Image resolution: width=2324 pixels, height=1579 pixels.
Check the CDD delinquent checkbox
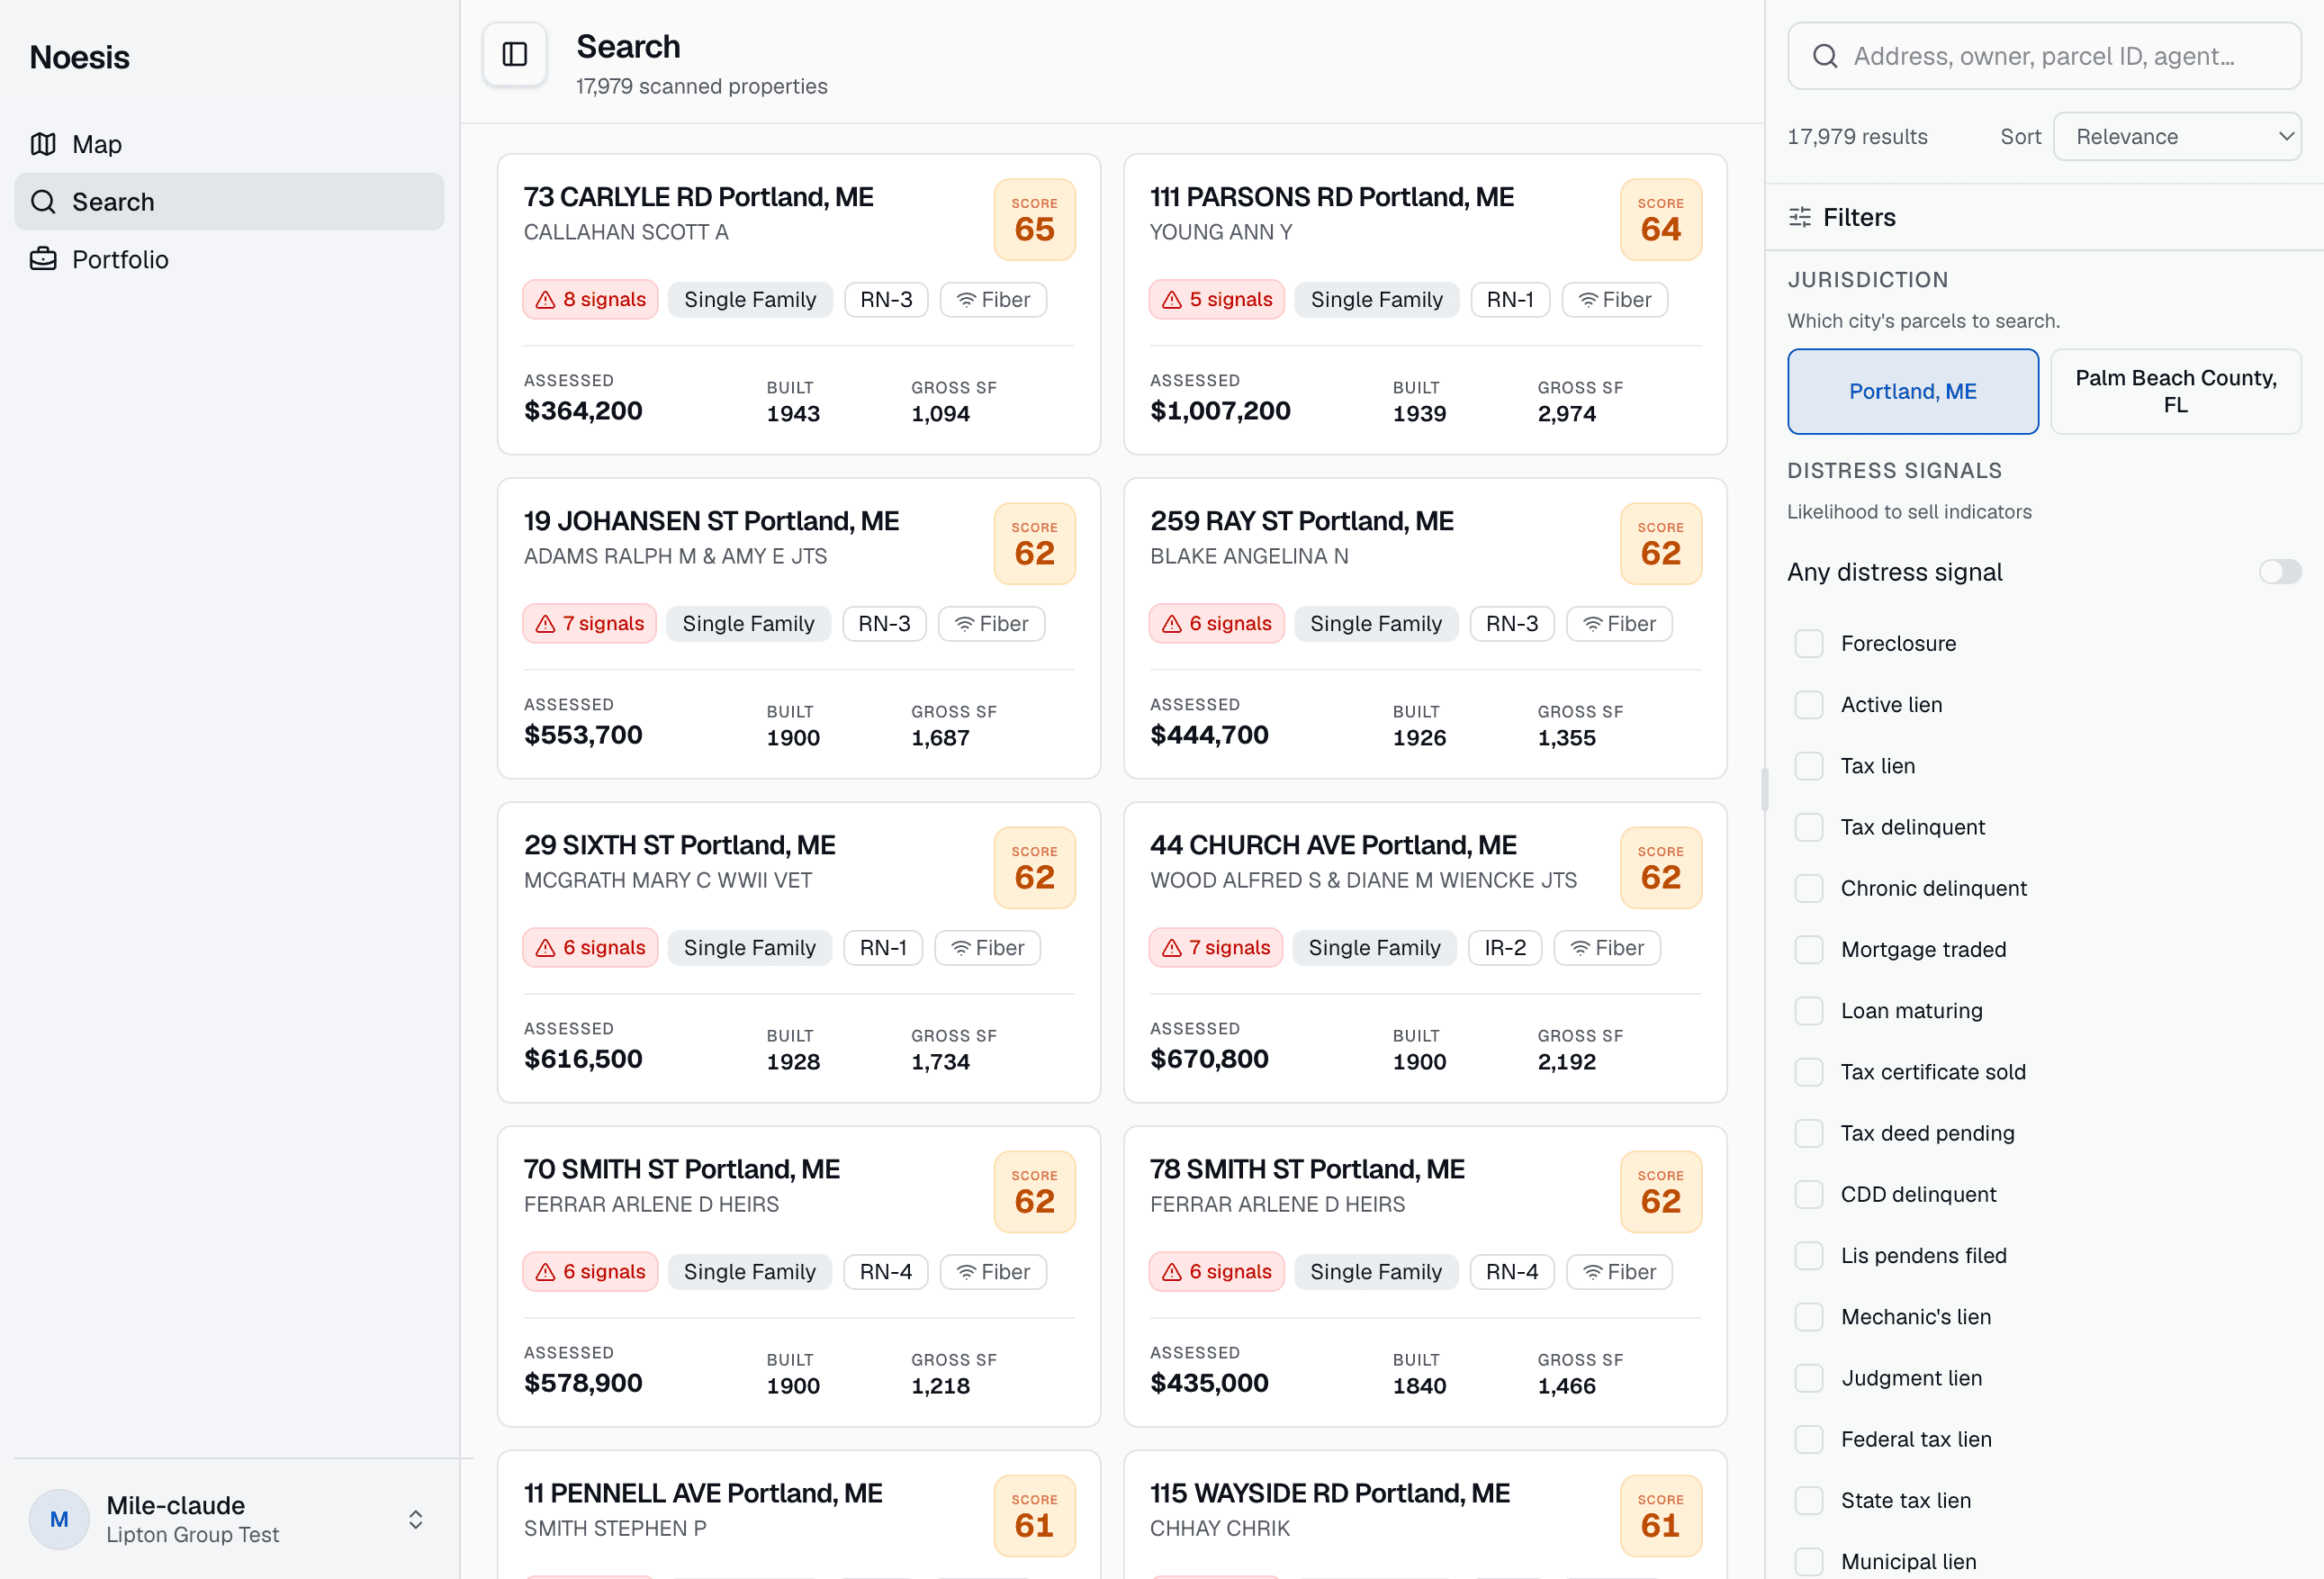click(1808, 1193)
